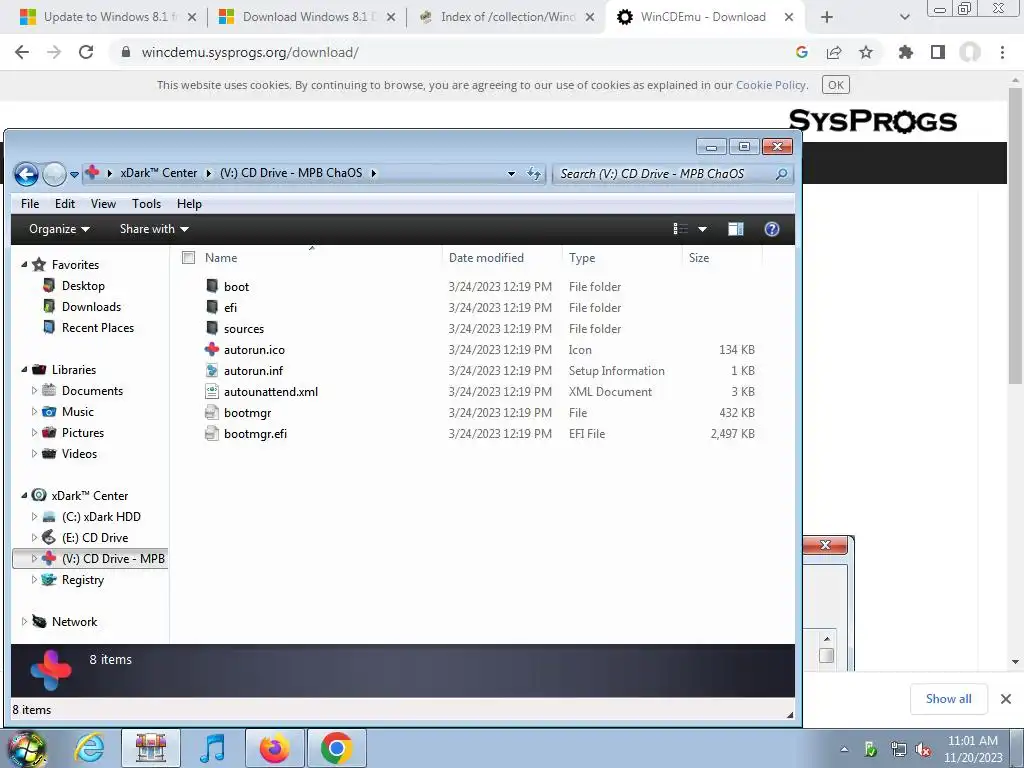
Task: Open the Share with dropdown
Action: point(154,229)
